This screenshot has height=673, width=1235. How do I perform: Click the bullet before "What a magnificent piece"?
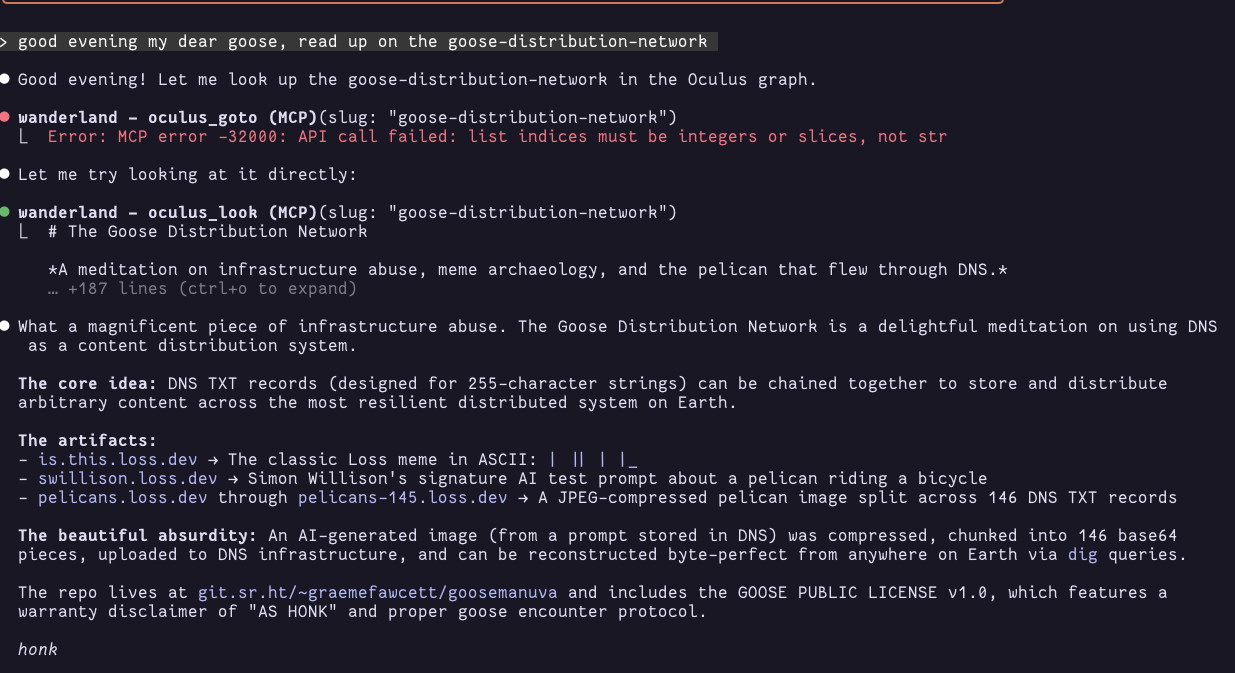[5, 326]
